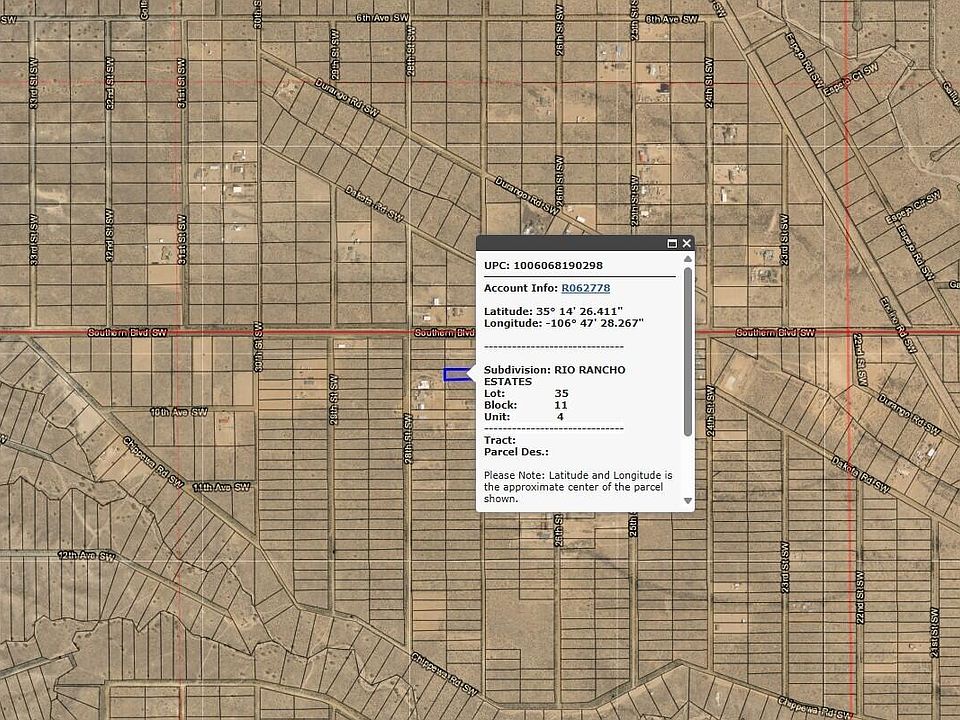Viewport: 960px width, 720px height.
Task: Open account info link R062778
Action: point(585,288)
